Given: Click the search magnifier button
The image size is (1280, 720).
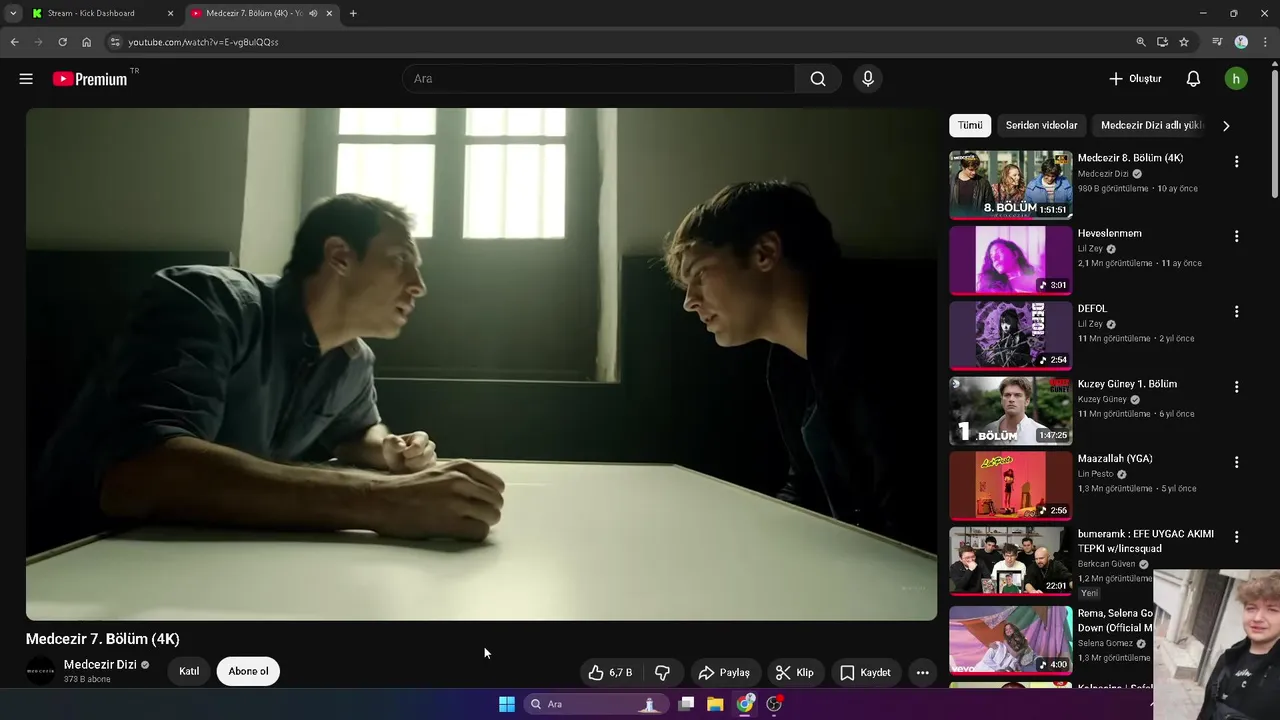Looking at the screenshot, I should [818, 79].
